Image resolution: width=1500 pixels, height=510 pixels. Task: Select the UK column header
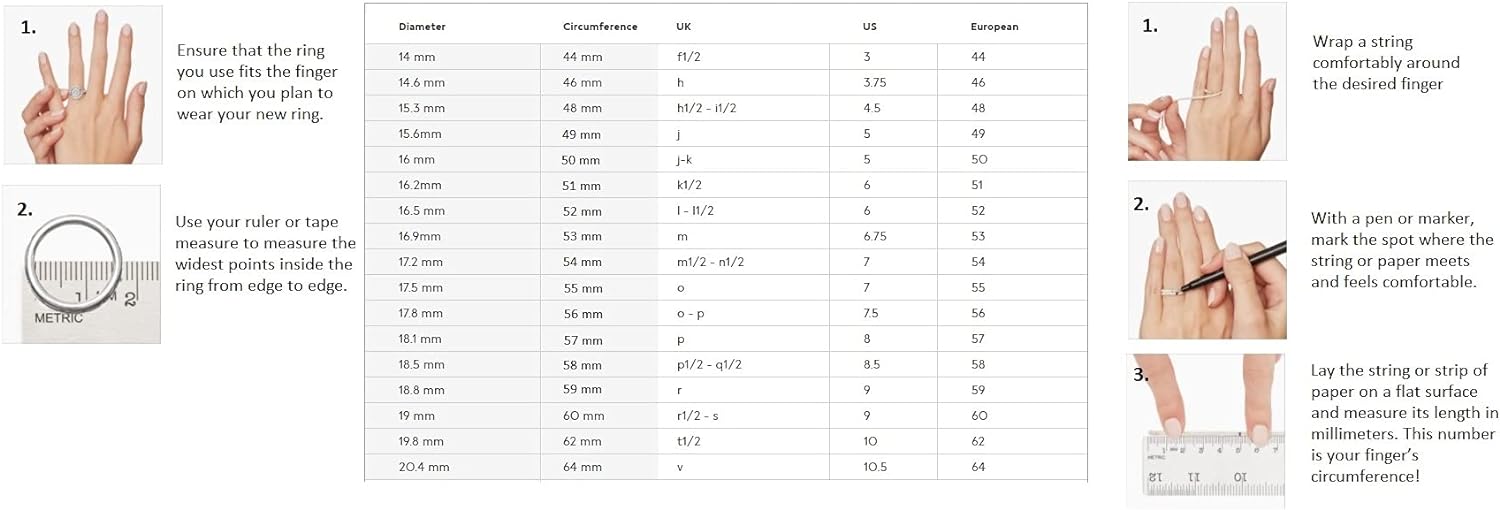pyautogui.click(x=684, y=27)
